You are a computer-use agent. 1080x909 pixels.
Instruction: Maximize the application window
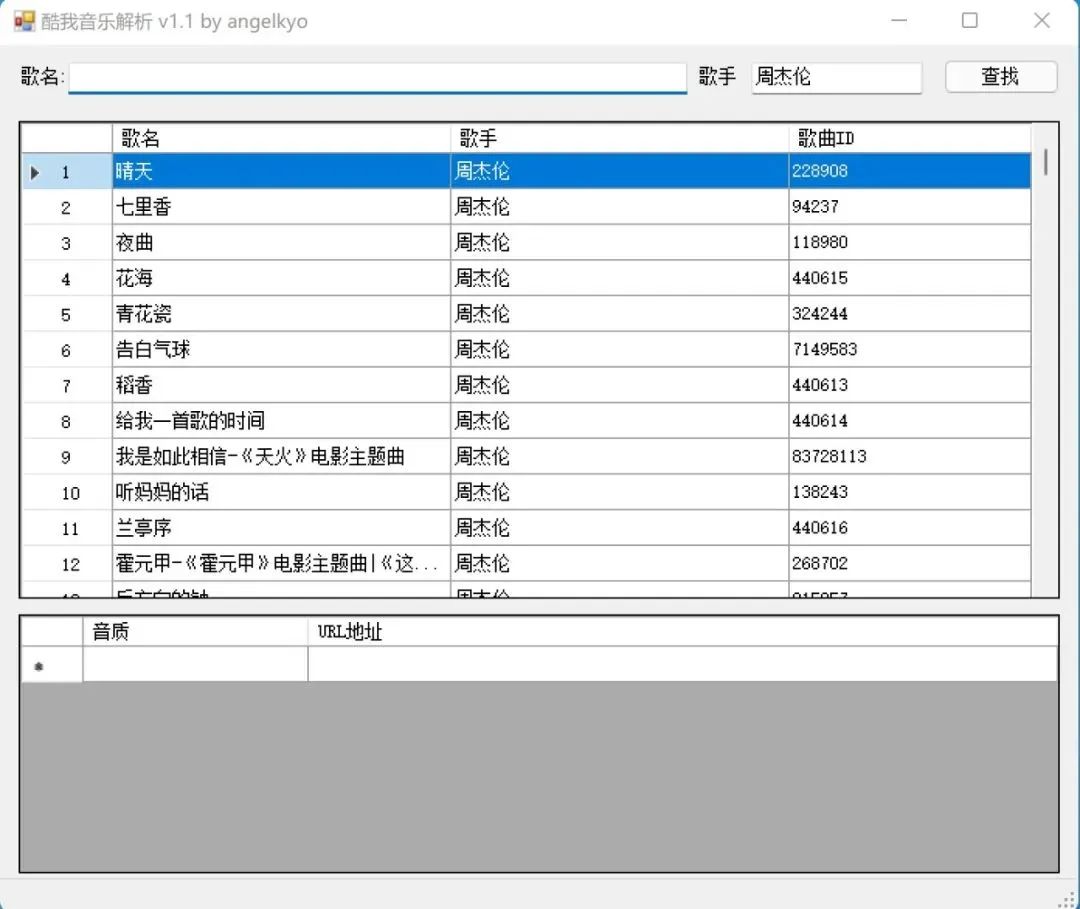[x=969, y=21]
